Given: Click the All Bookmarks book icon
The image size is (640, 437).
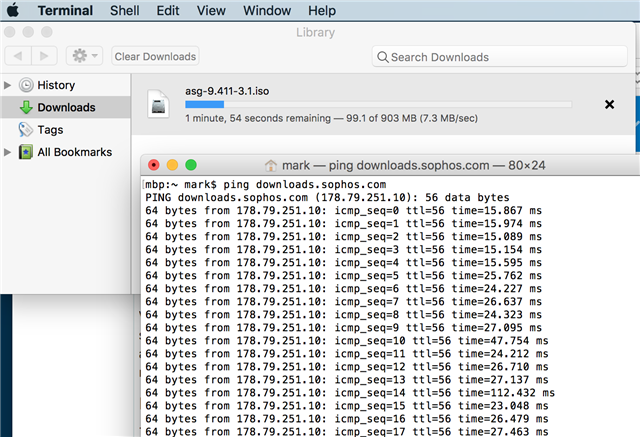Looking at the screenshot, I should point(26,152).
